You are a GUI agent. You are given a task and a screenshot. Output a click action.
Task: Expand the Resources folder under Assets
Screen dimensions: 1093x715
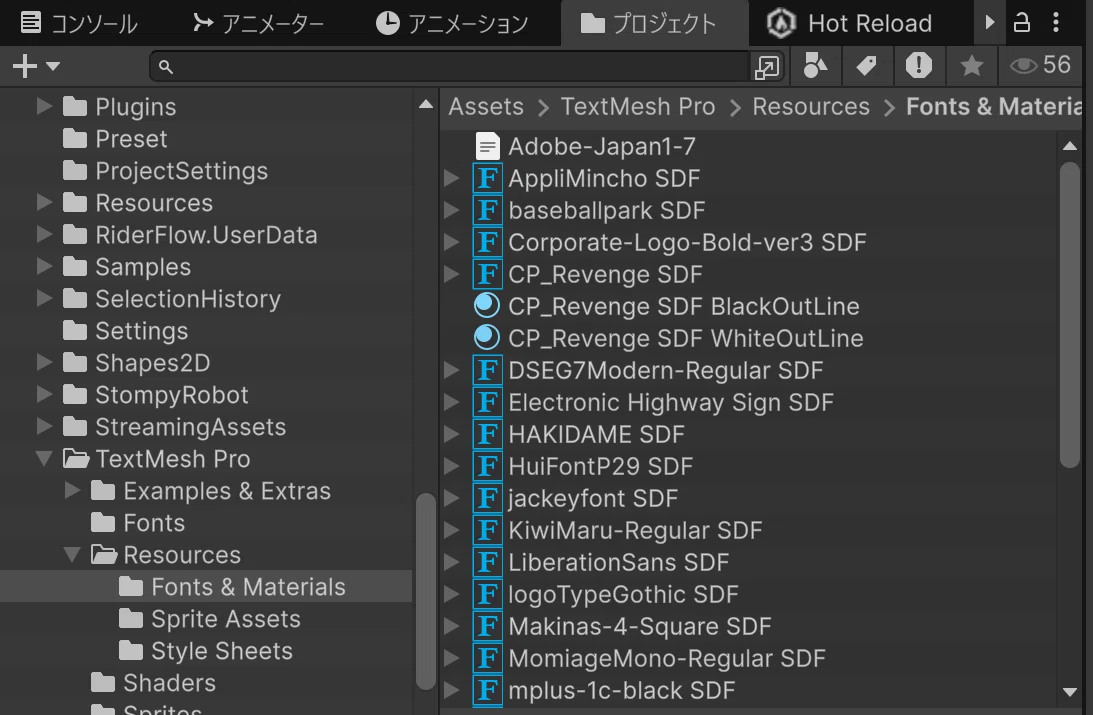coord(45,203)
